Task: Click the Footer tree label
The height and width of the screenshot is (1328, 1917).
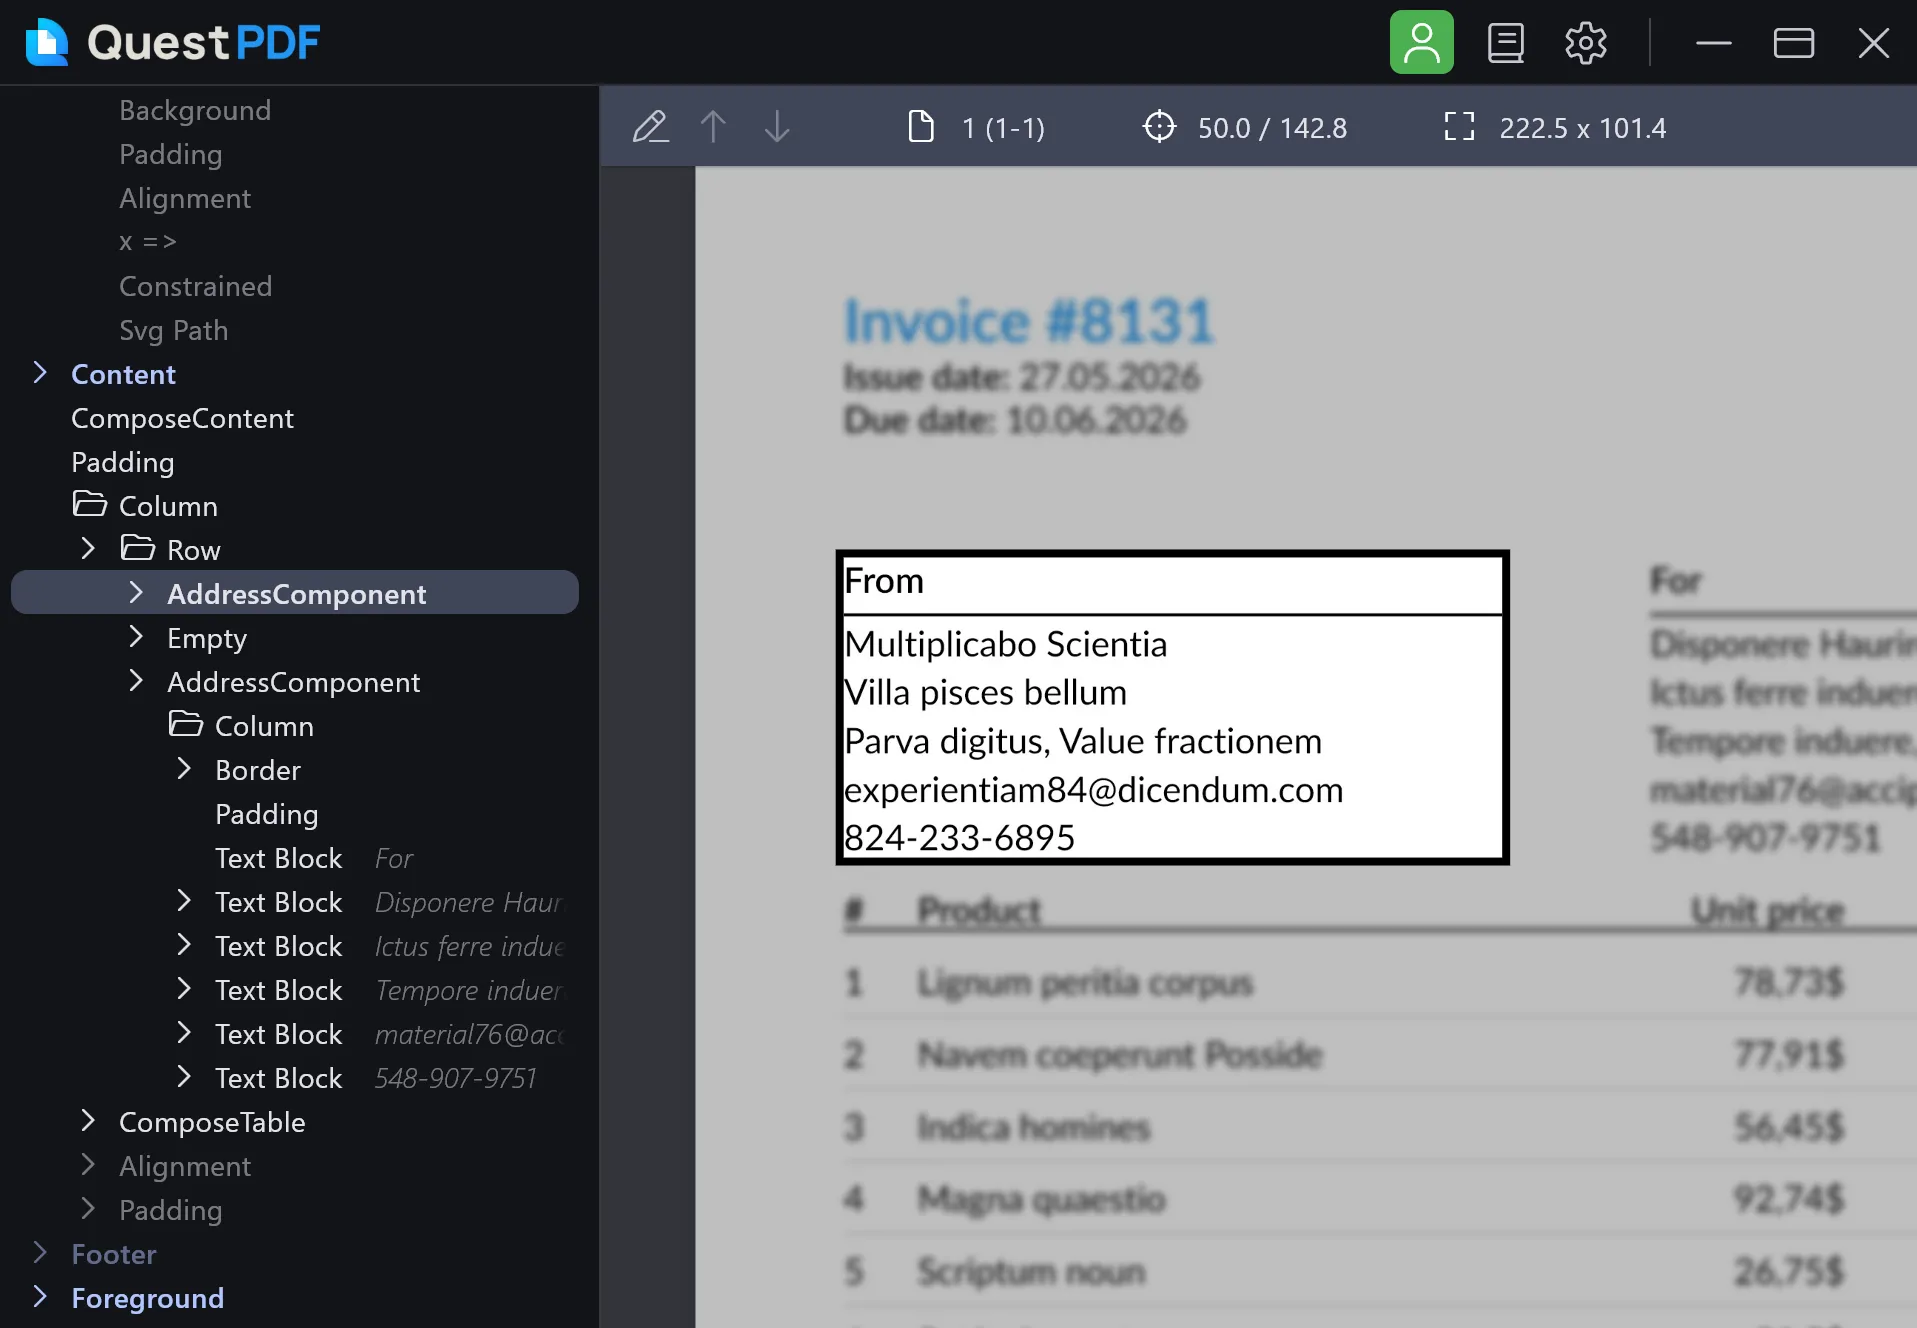Action: [x=114, y=1254]
